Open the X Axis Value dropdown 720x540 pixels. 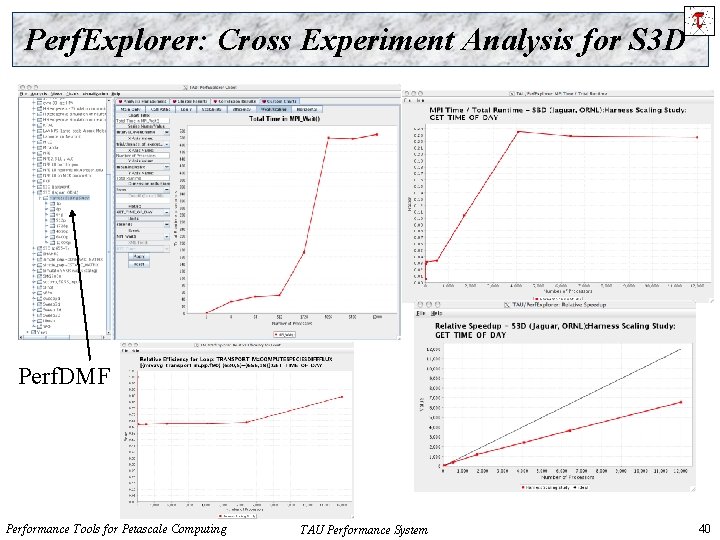[x=142, y=144]
